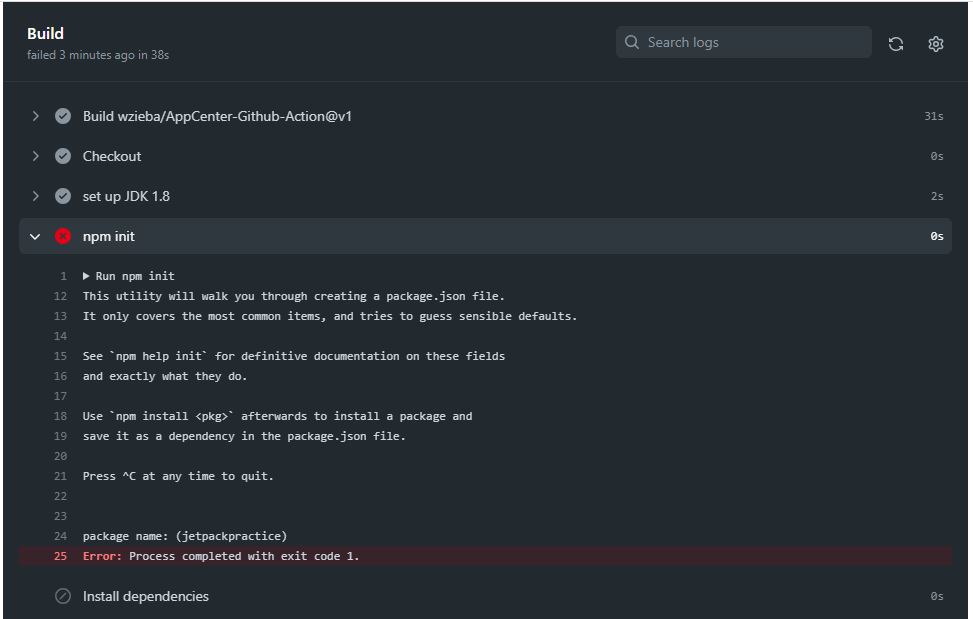Open the Install dependencies step

(x=146, y=596)
